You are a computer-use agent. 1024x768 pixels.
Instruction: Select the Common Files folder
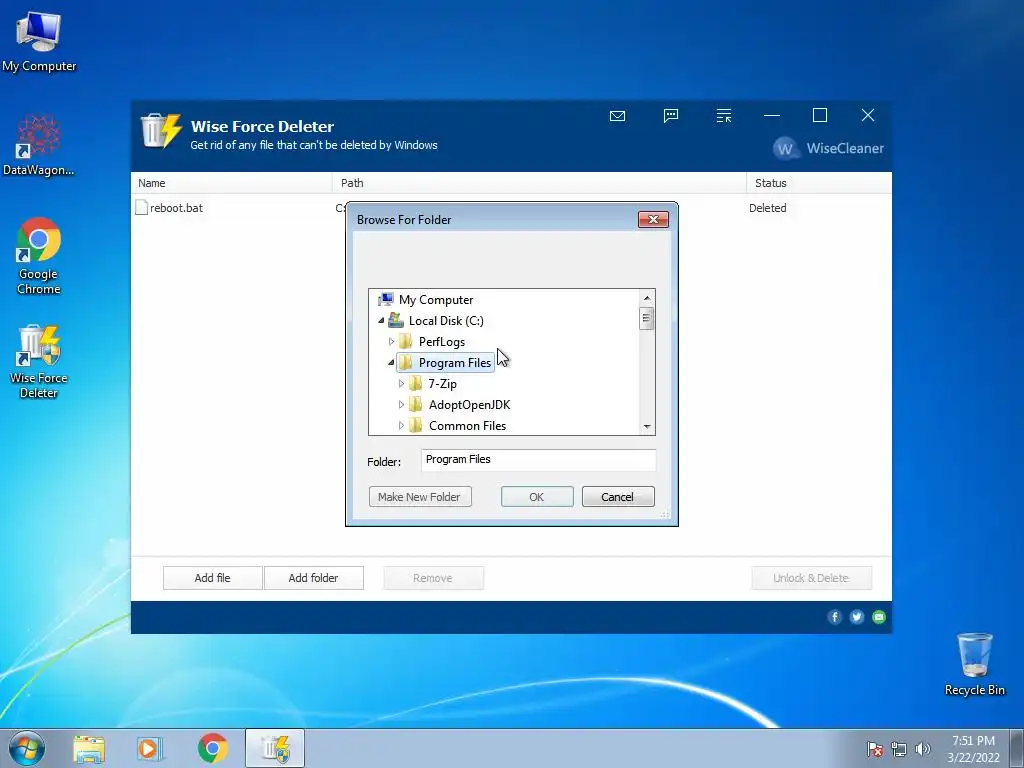click(468, 425)
